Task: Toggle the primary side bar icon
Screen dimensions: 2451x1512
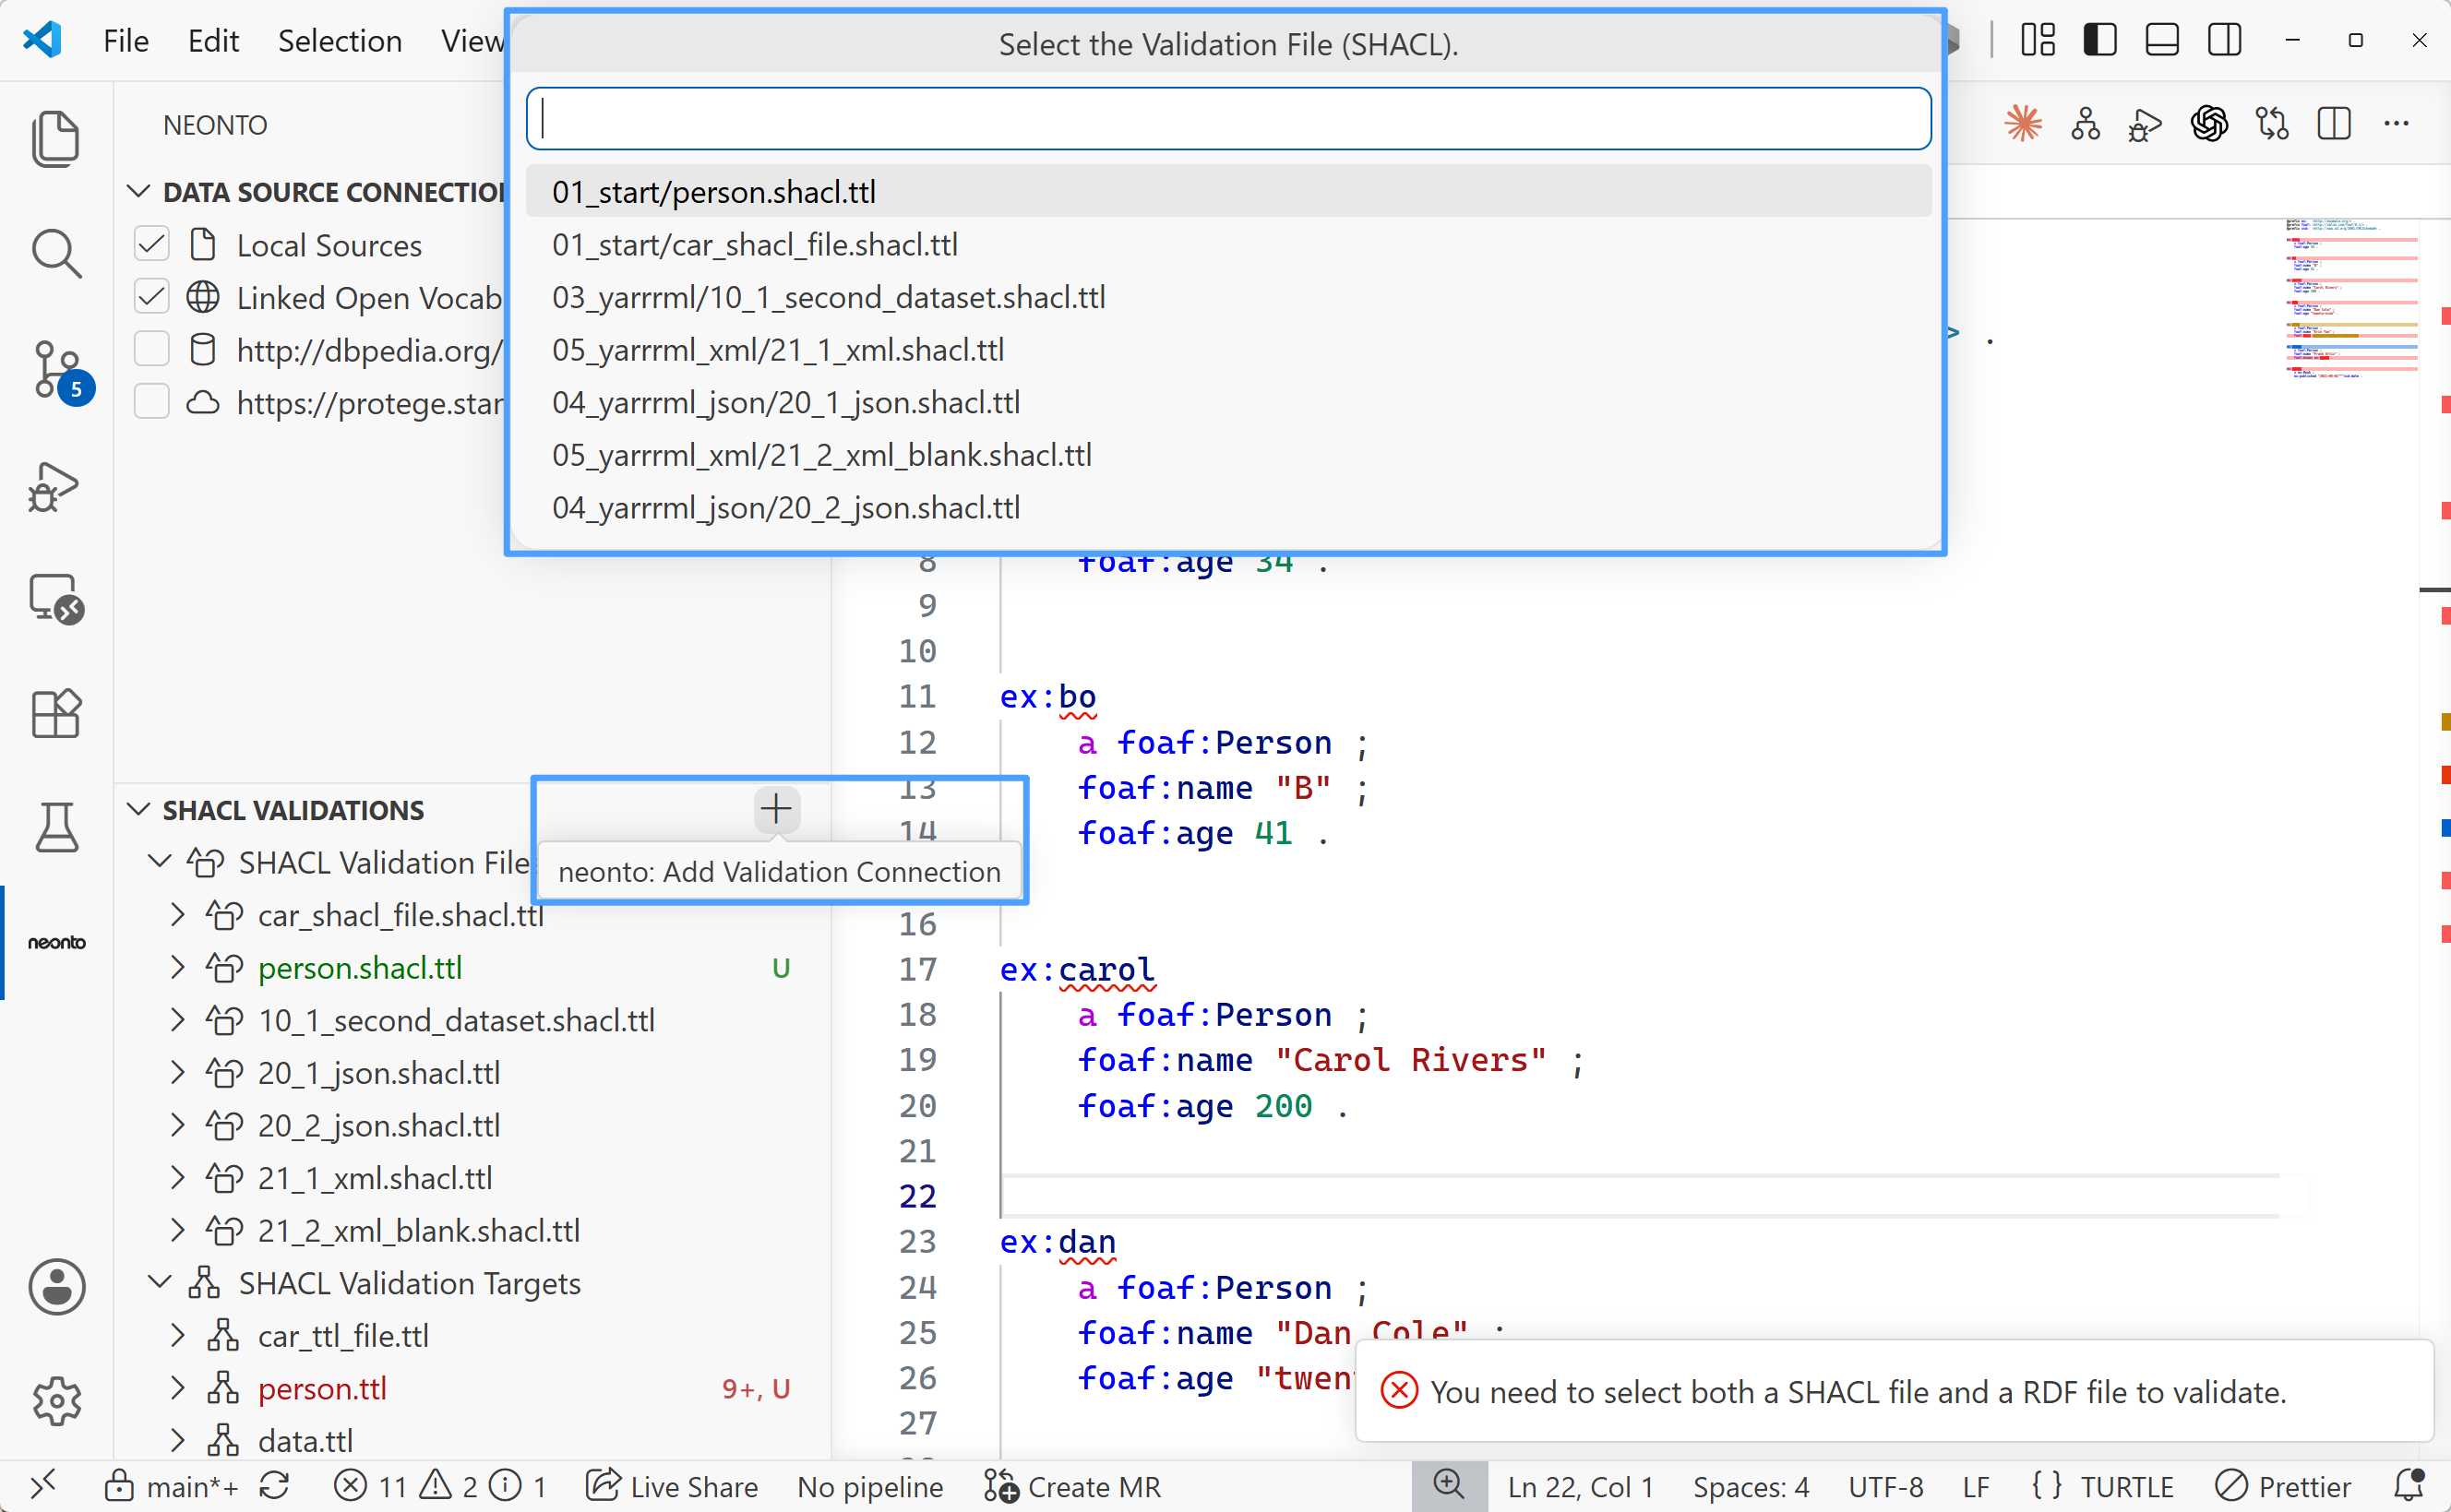Action: point(2099,40)
